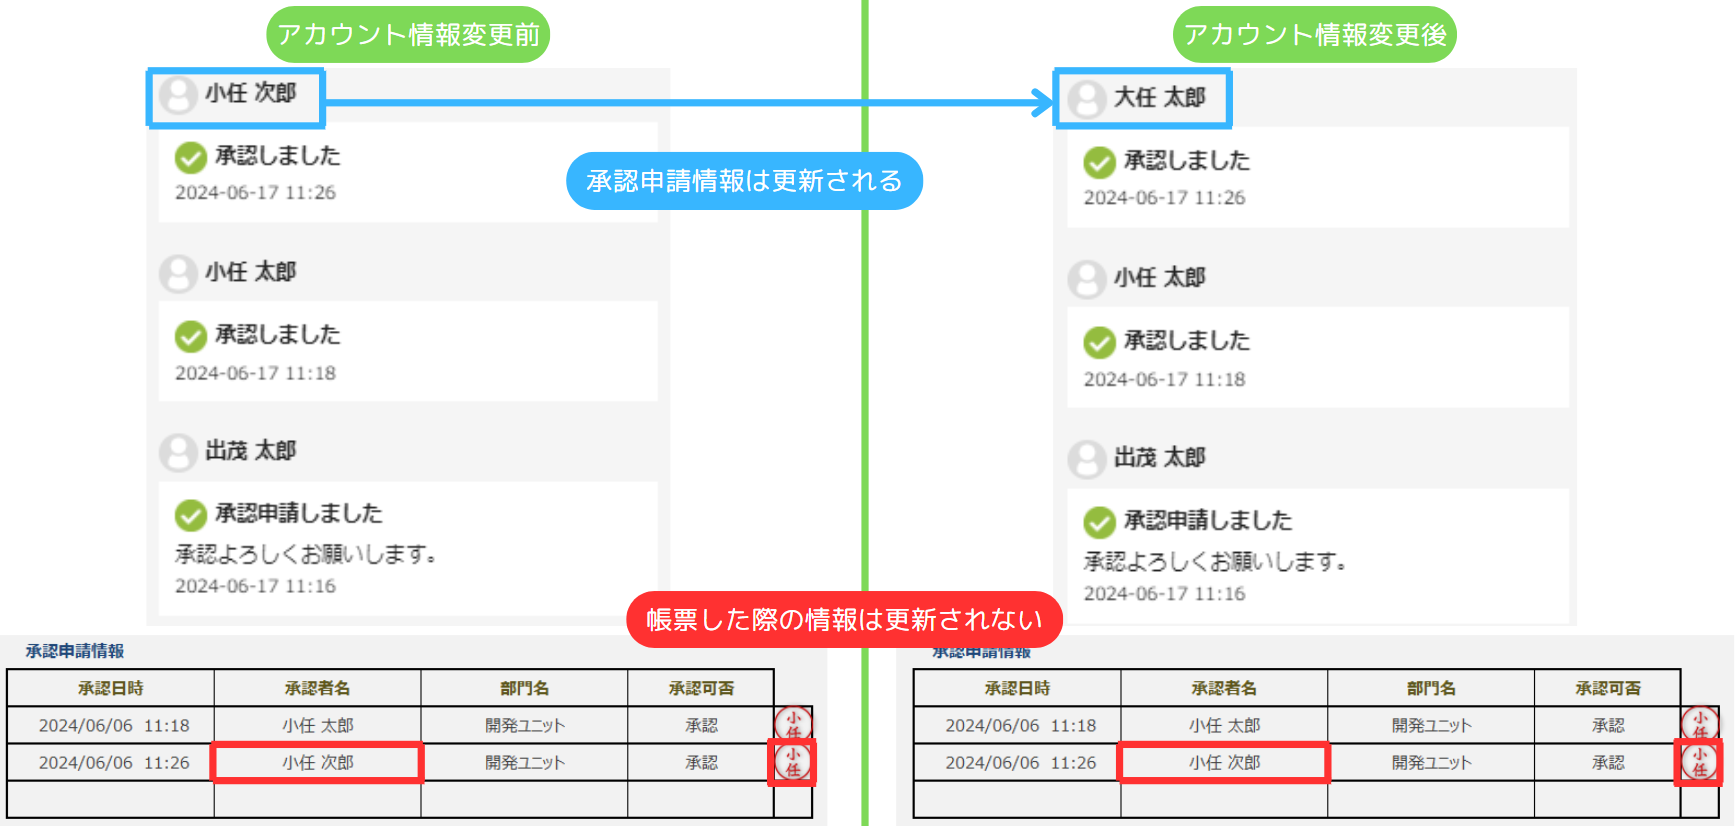Image resolution: width=1736 pixels, height=826 pixels.
Task: Select 開発ユニット cell in 11:18 row, 変更後 table
Action: click(1431, 725)
